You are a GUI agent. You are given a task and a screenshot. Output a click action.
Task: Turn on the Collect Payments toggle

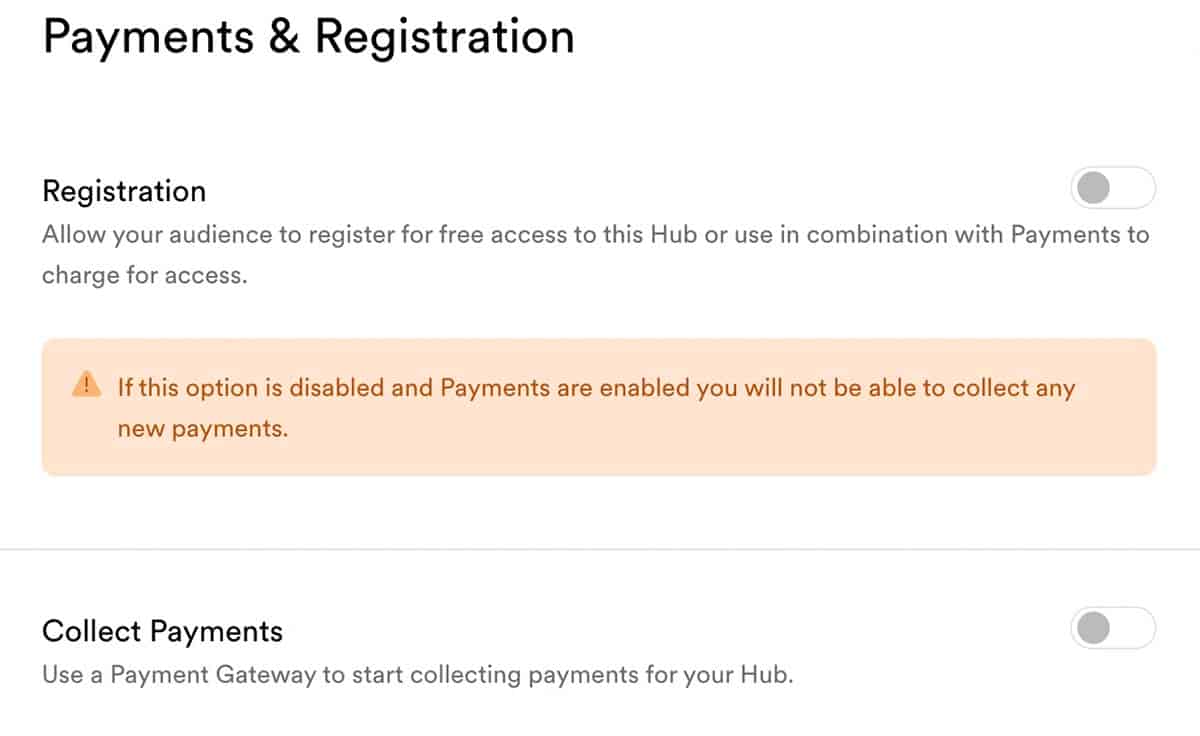[1113, 628]
